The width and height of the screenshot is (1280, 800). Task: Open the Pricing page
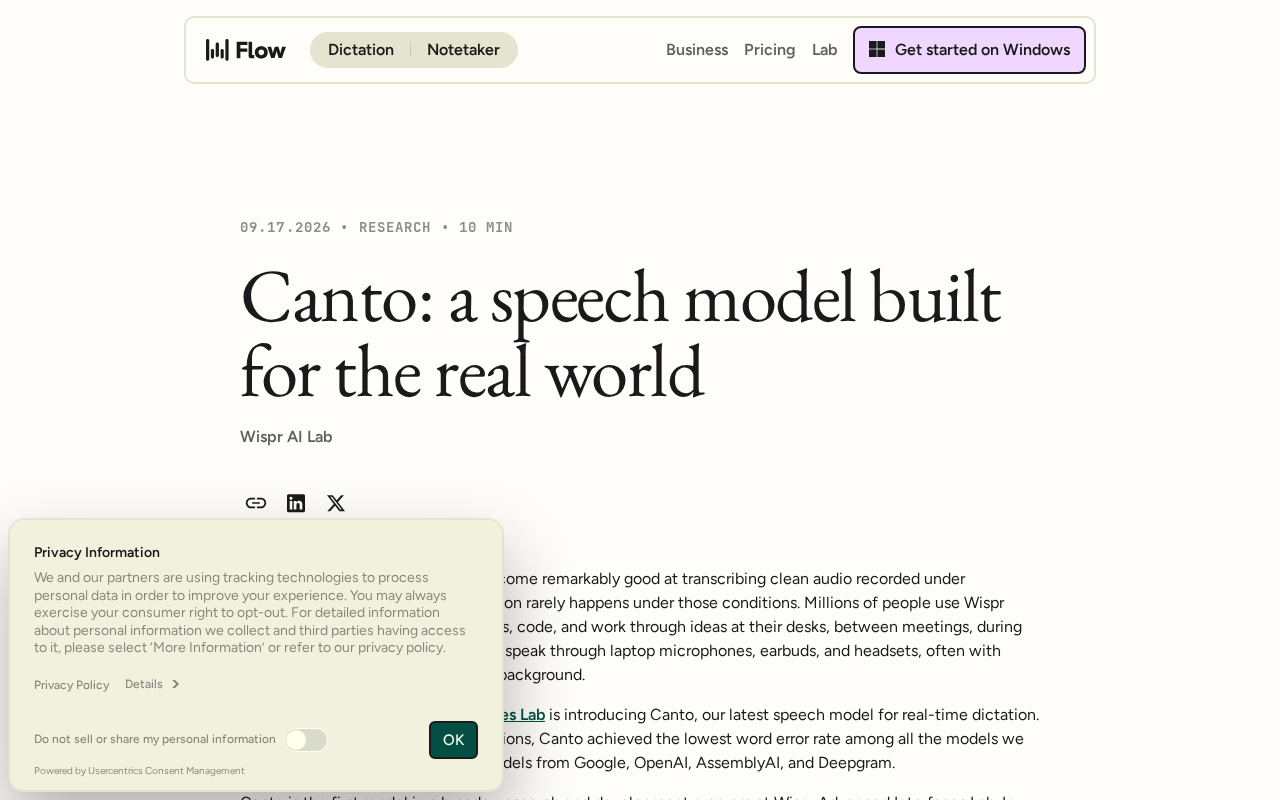click(770, 50)
